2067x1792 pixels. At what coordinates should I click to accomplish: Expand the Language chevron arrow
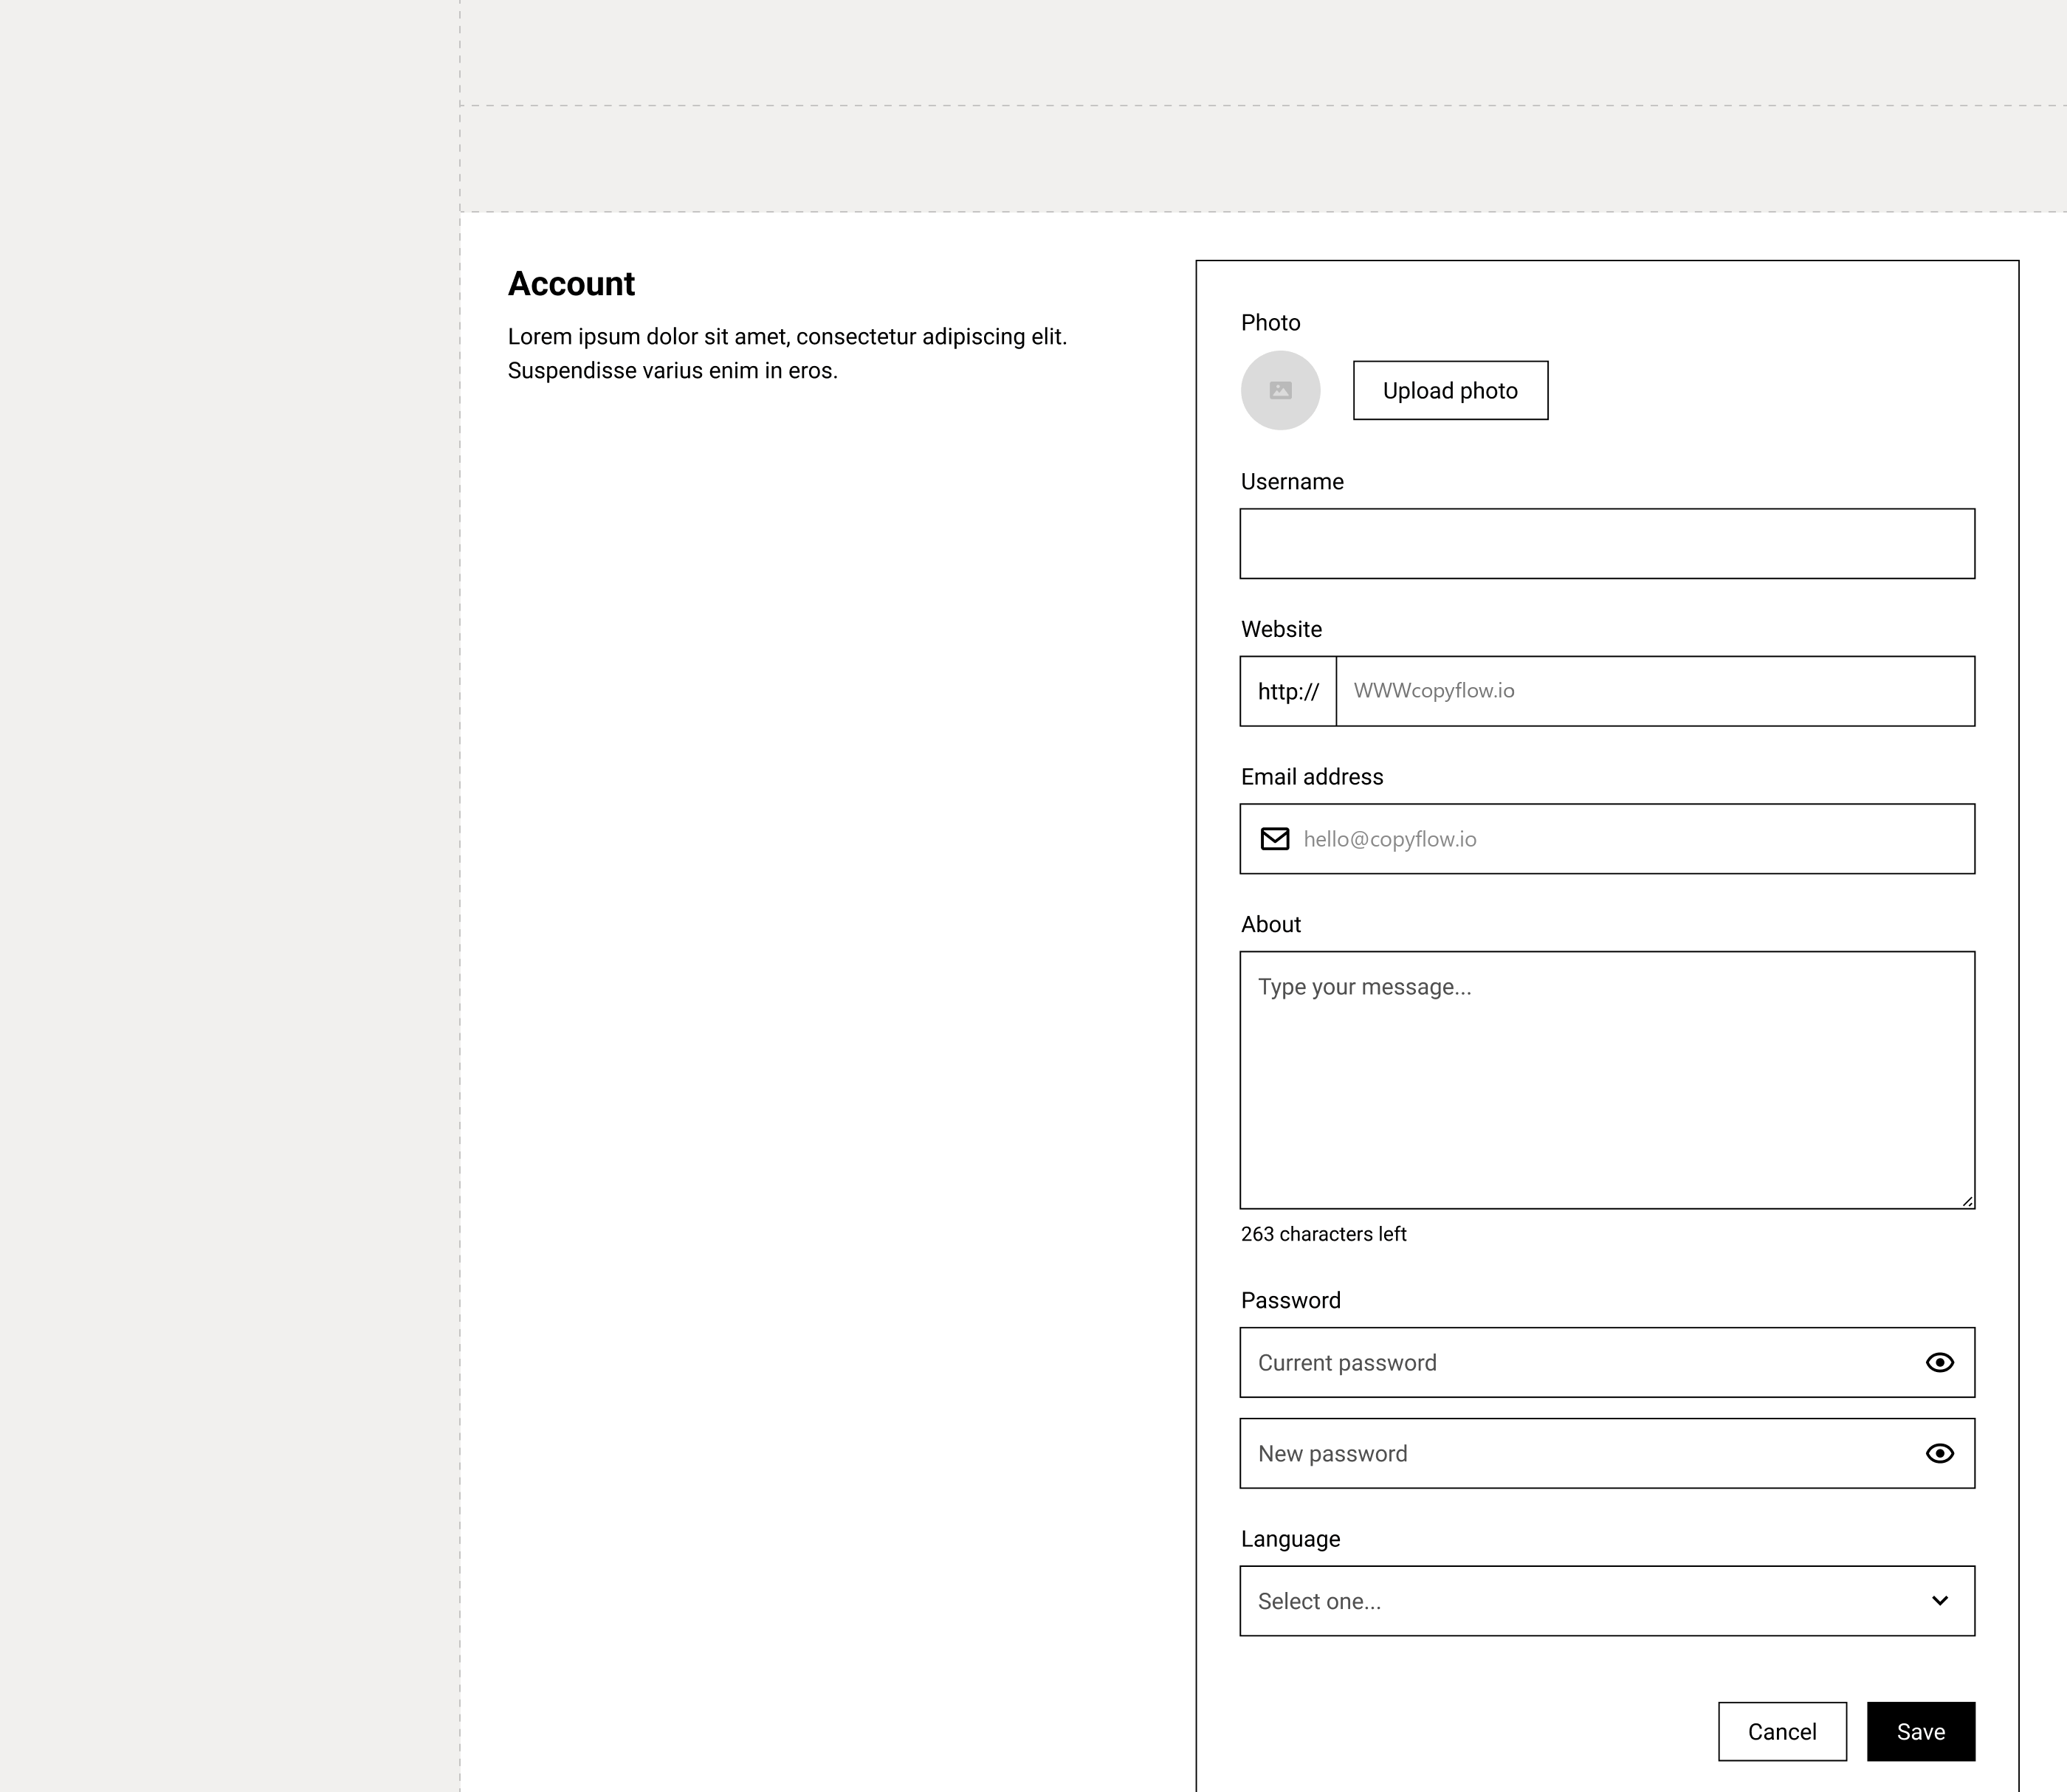1940,1601
